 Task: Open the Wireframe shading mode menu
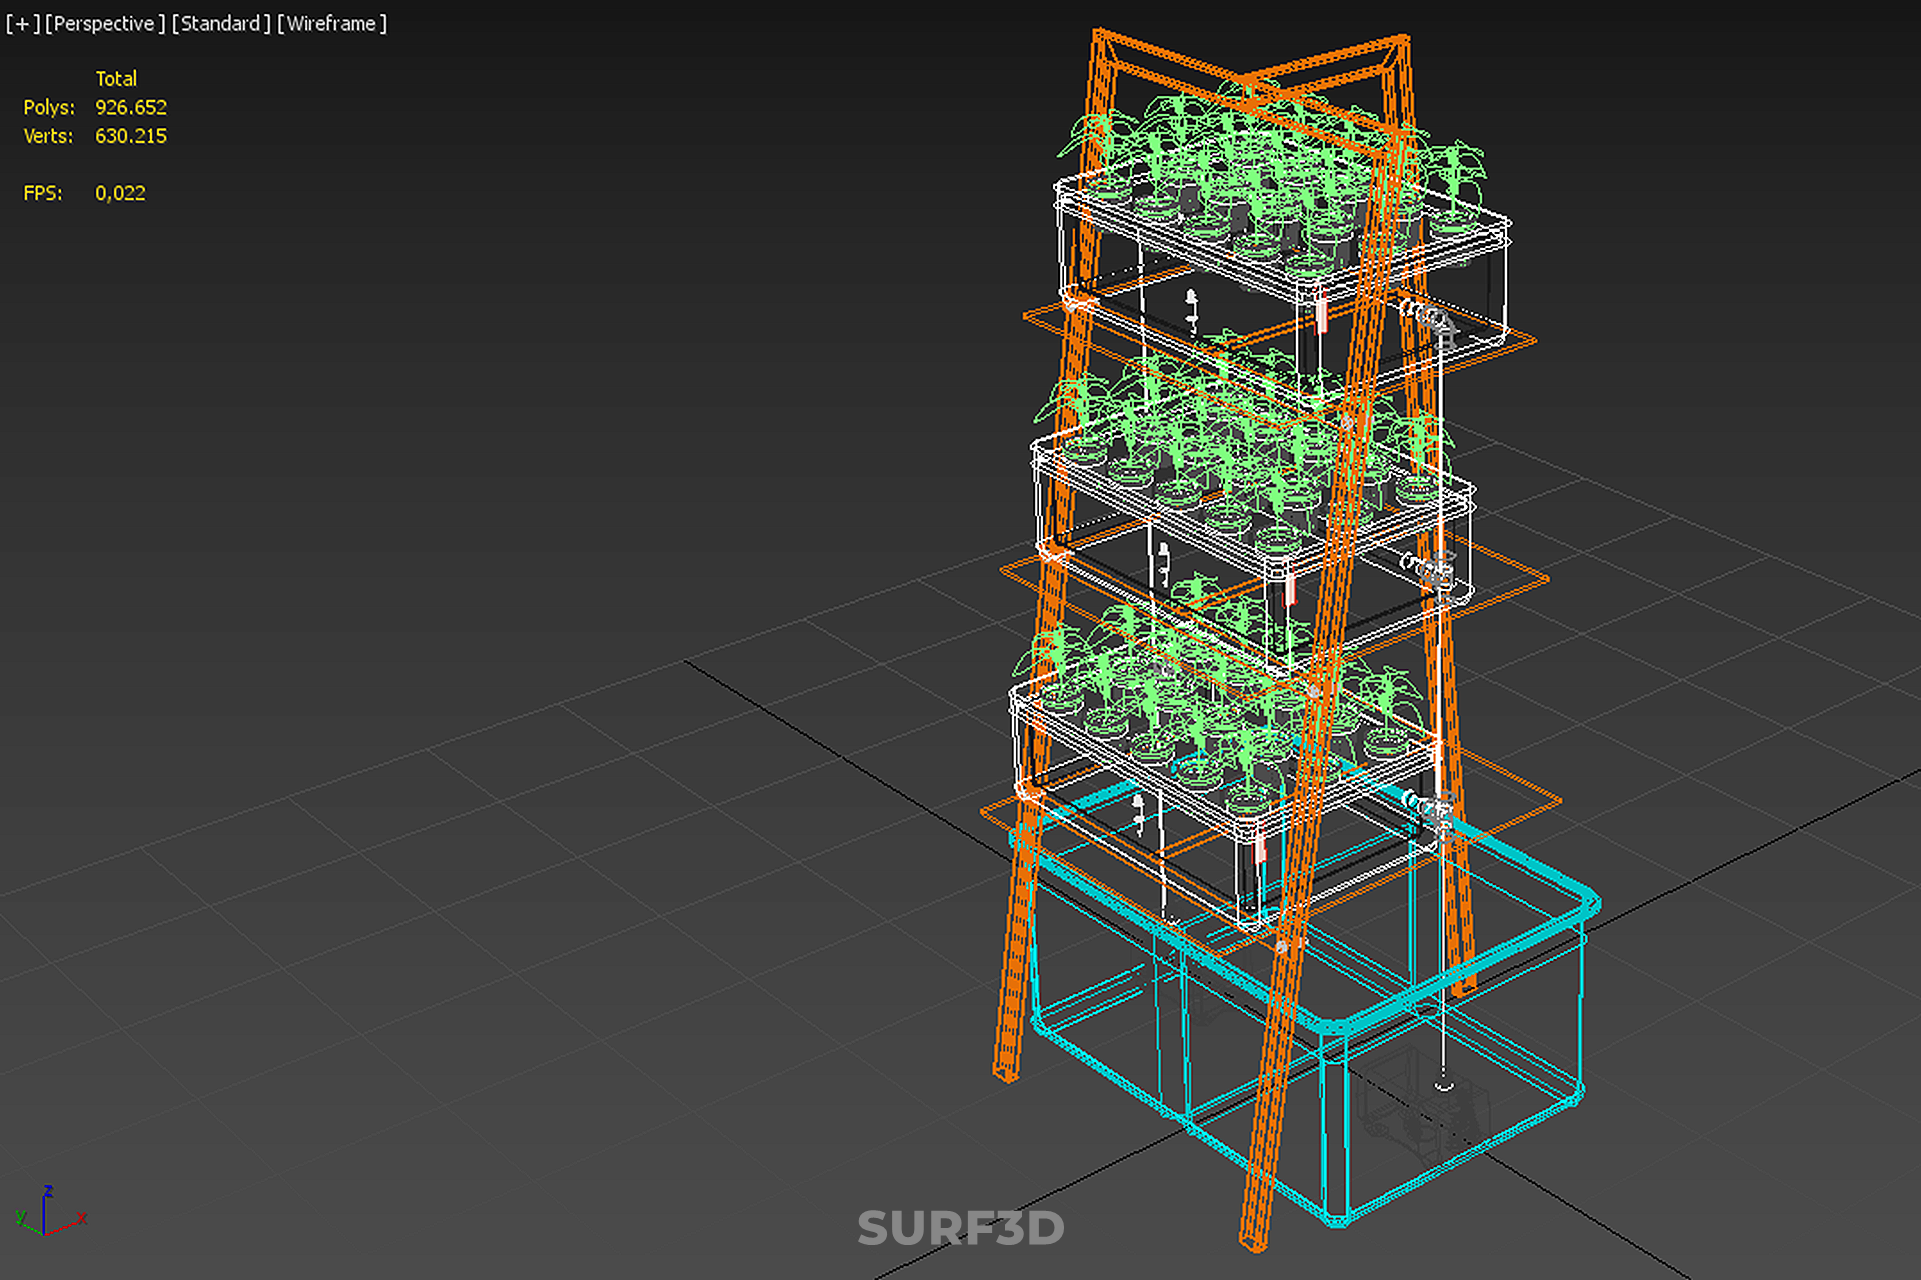click(331, 24)
